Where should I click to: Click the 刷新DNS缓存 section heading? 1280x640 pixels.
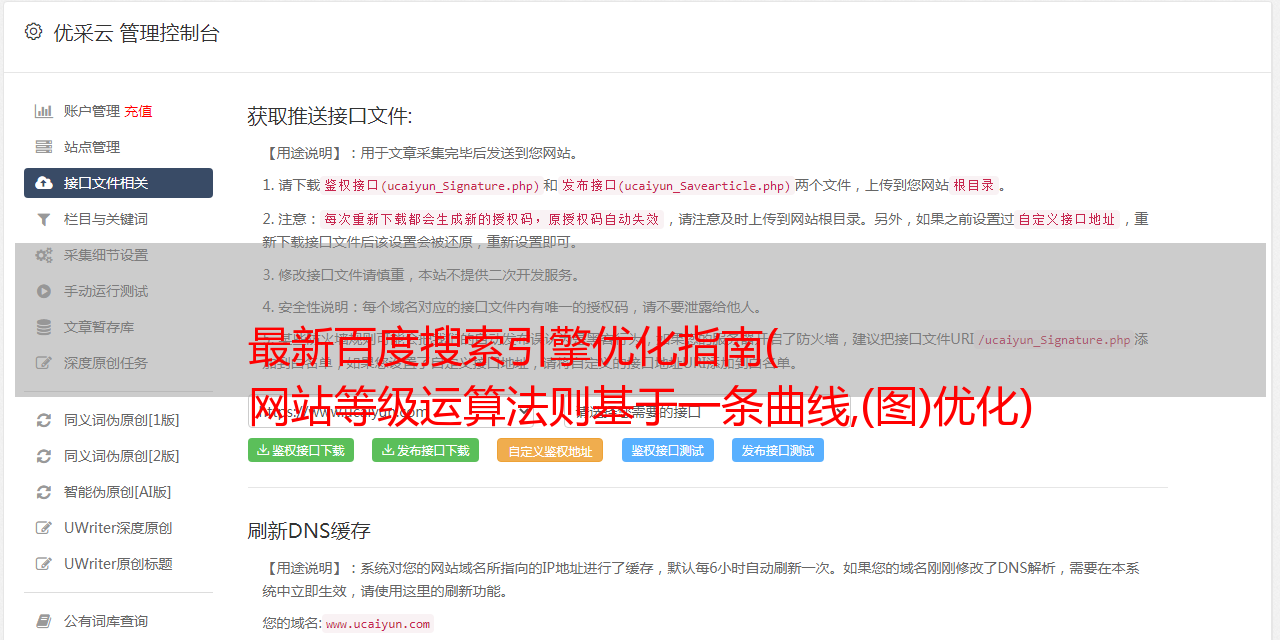click(x=309, y=530)
